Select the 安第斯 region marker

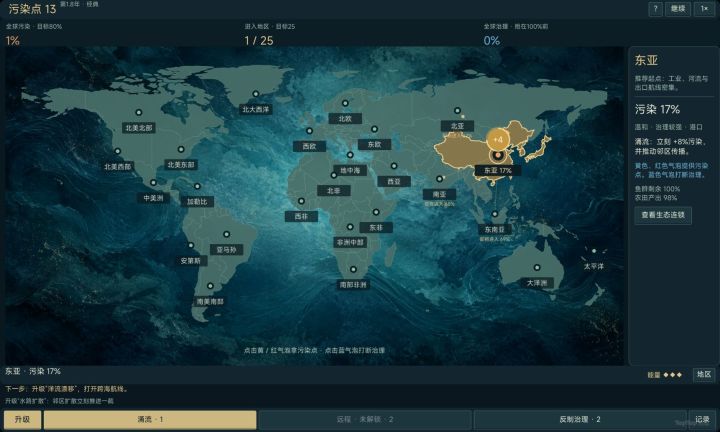coord(191,245)
